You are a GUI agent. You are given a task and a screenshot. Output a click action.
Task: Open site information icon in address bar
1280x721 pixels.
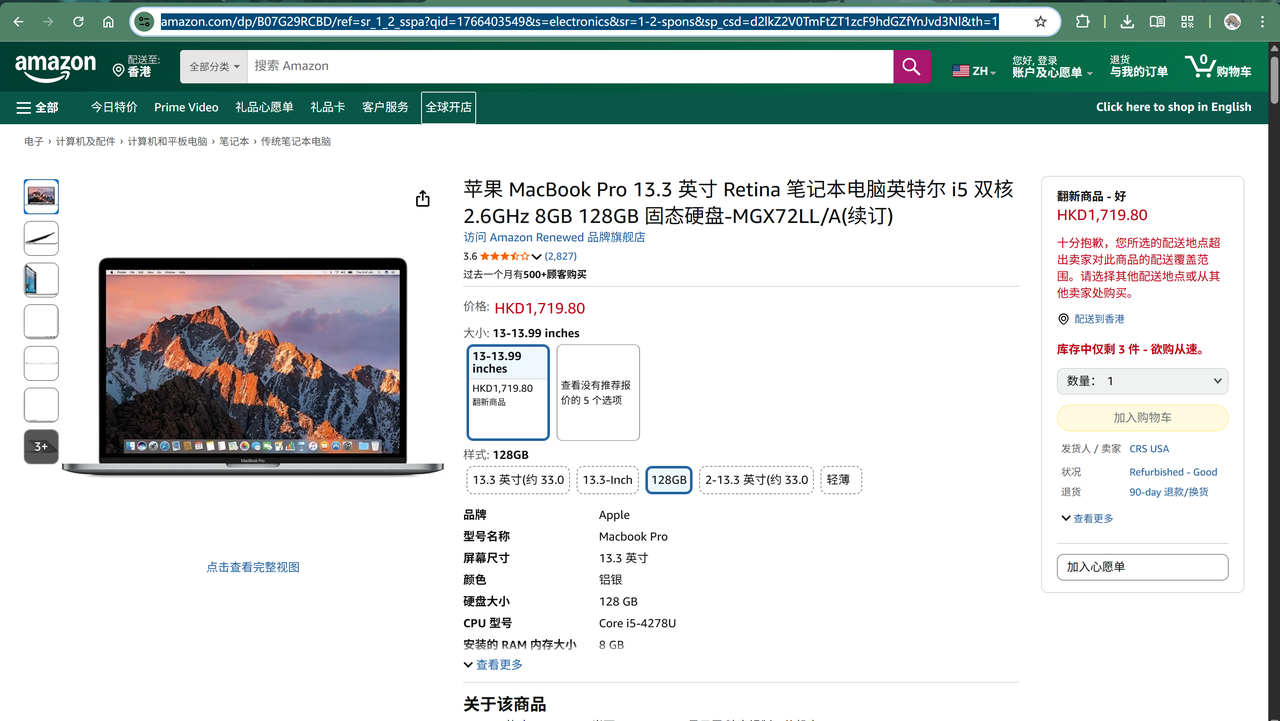(144, 21)
